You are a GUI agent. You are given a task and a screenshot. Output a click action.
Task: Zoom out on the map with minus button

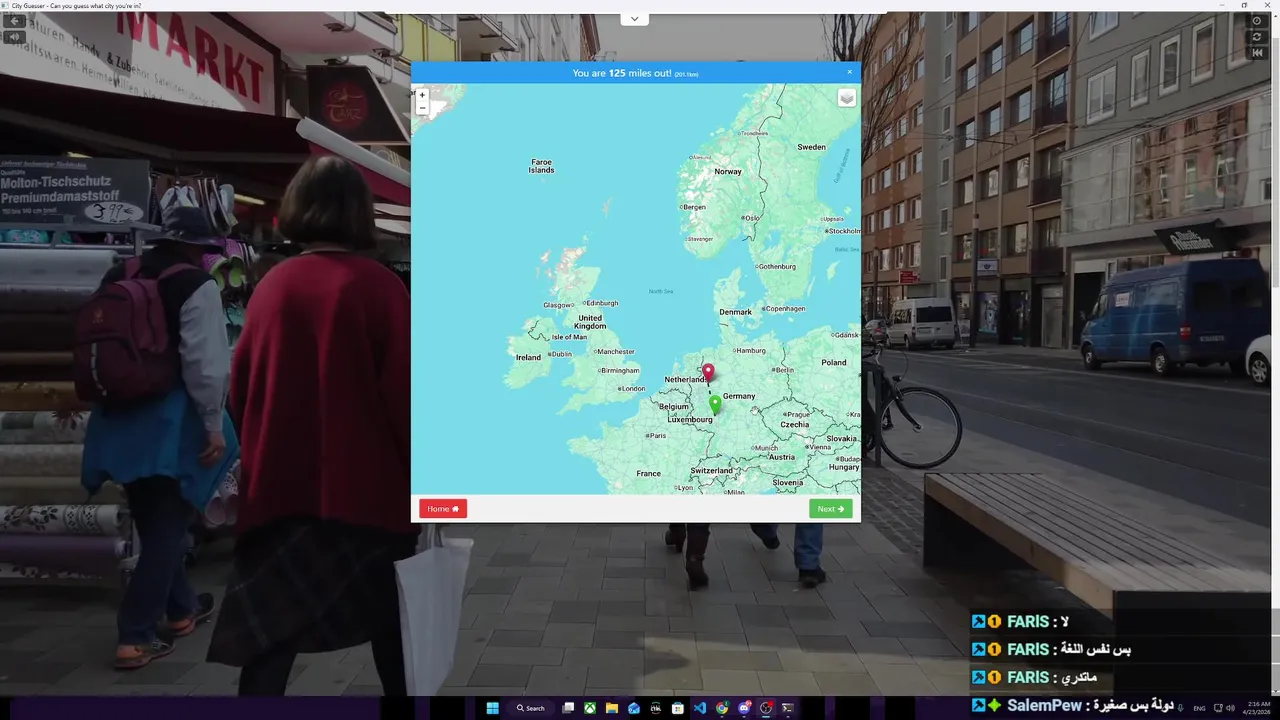(x=422, y=108)
